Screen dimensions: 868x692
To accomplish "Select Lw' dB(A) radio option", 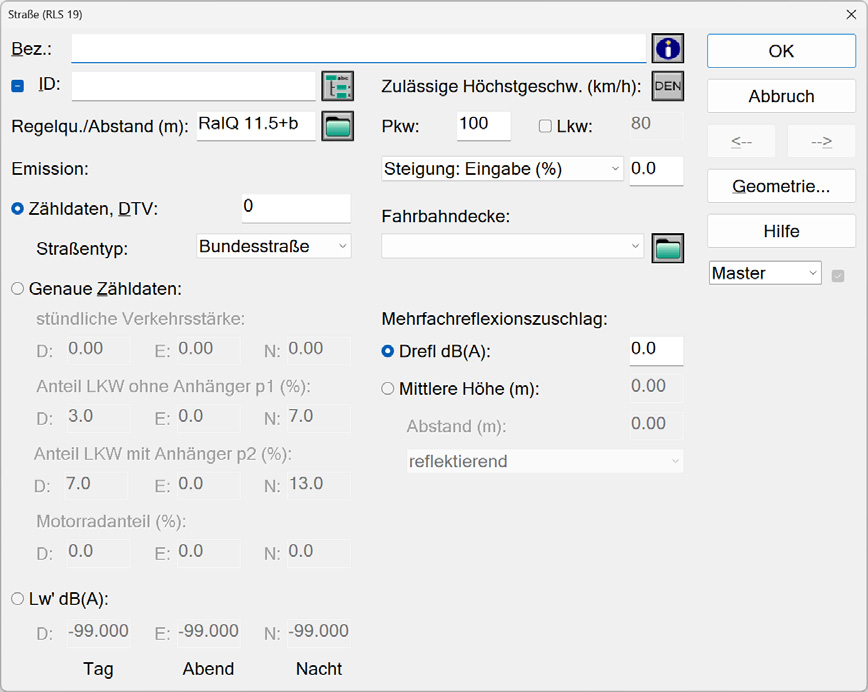I will 18,598.
